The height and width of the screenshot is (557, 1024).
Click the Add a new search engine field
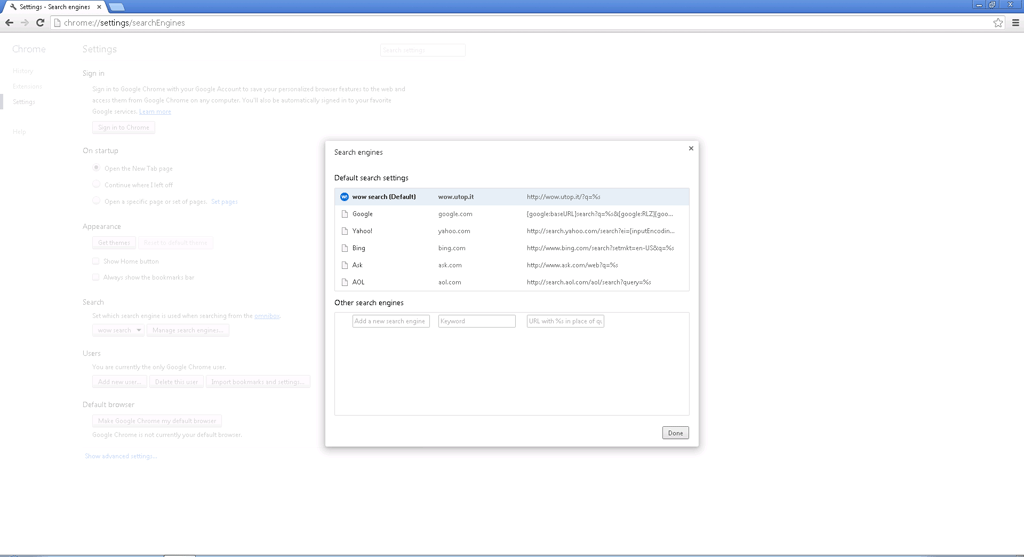[x=390, y=321]
